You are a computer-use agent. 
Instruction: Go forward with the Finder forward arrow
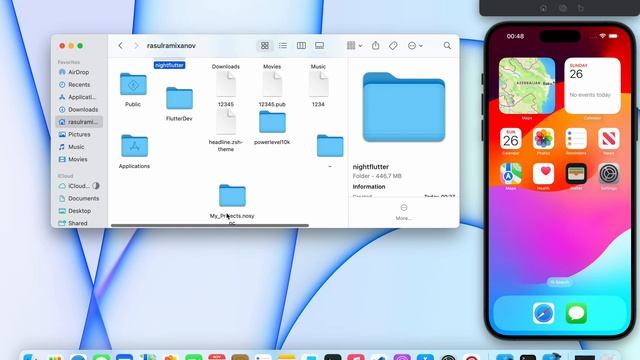[x=136, y=46]
